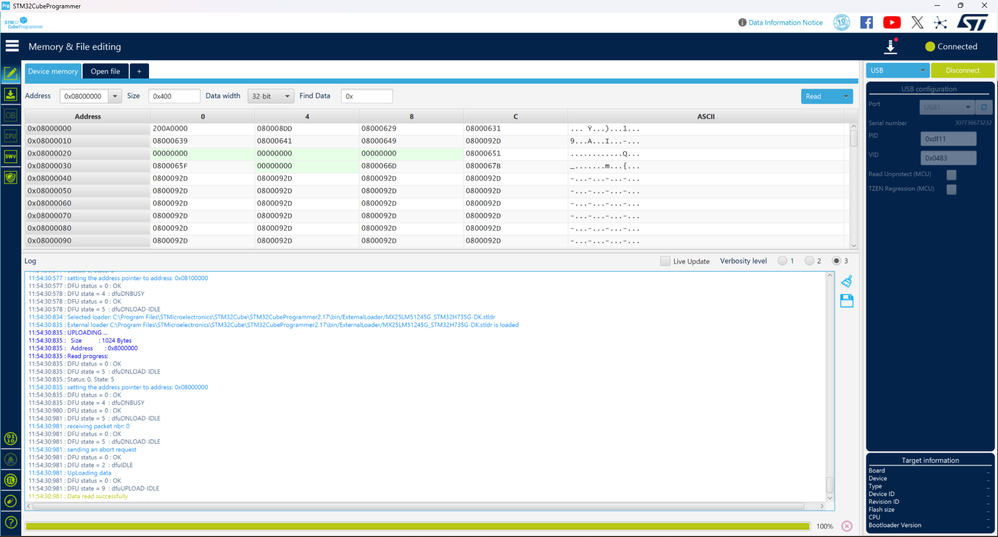The height and width of the screenshot is (537, 998).
Task: Toggle the Live Update checkbox
Action: 665,261
